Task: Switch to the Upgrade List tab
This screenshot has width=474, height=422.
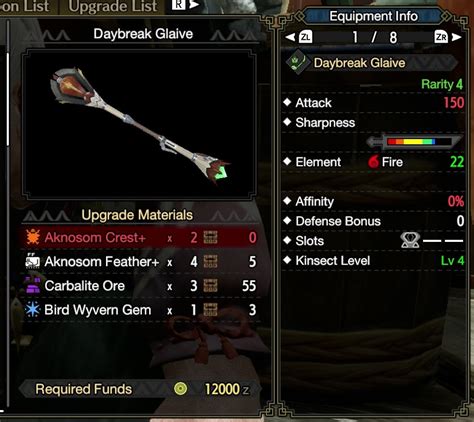Action: (112, 6)
